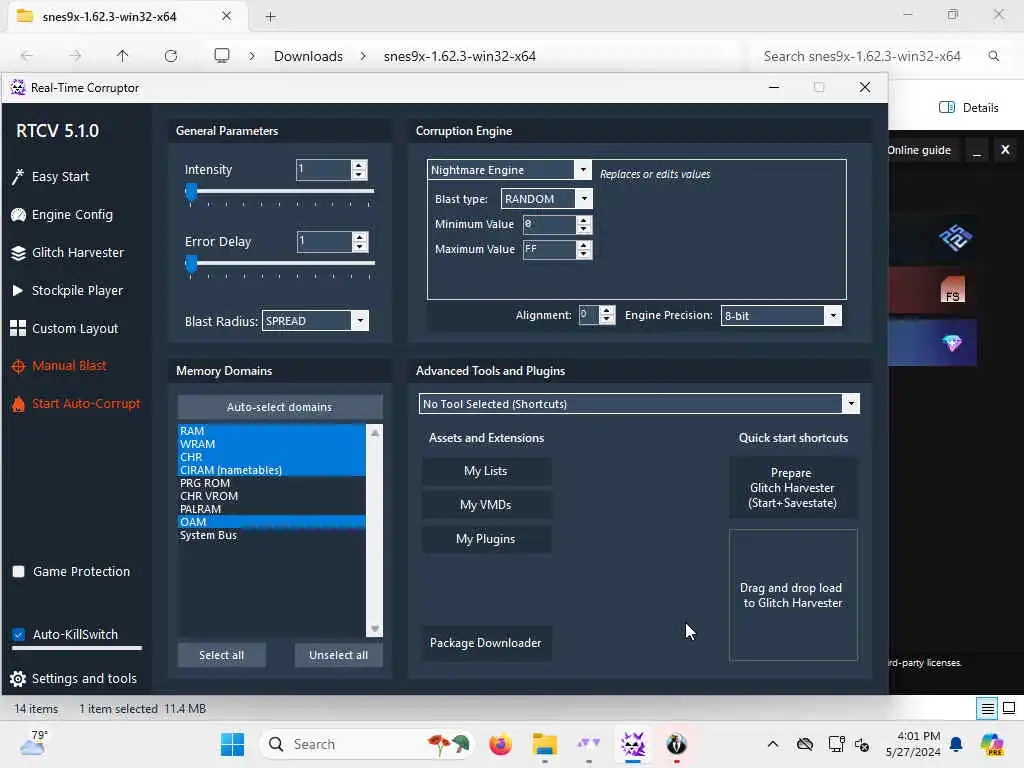The image size is (1024, 768).
Task: Increase Error Delay spinner value
Action: tap(360, 237)
